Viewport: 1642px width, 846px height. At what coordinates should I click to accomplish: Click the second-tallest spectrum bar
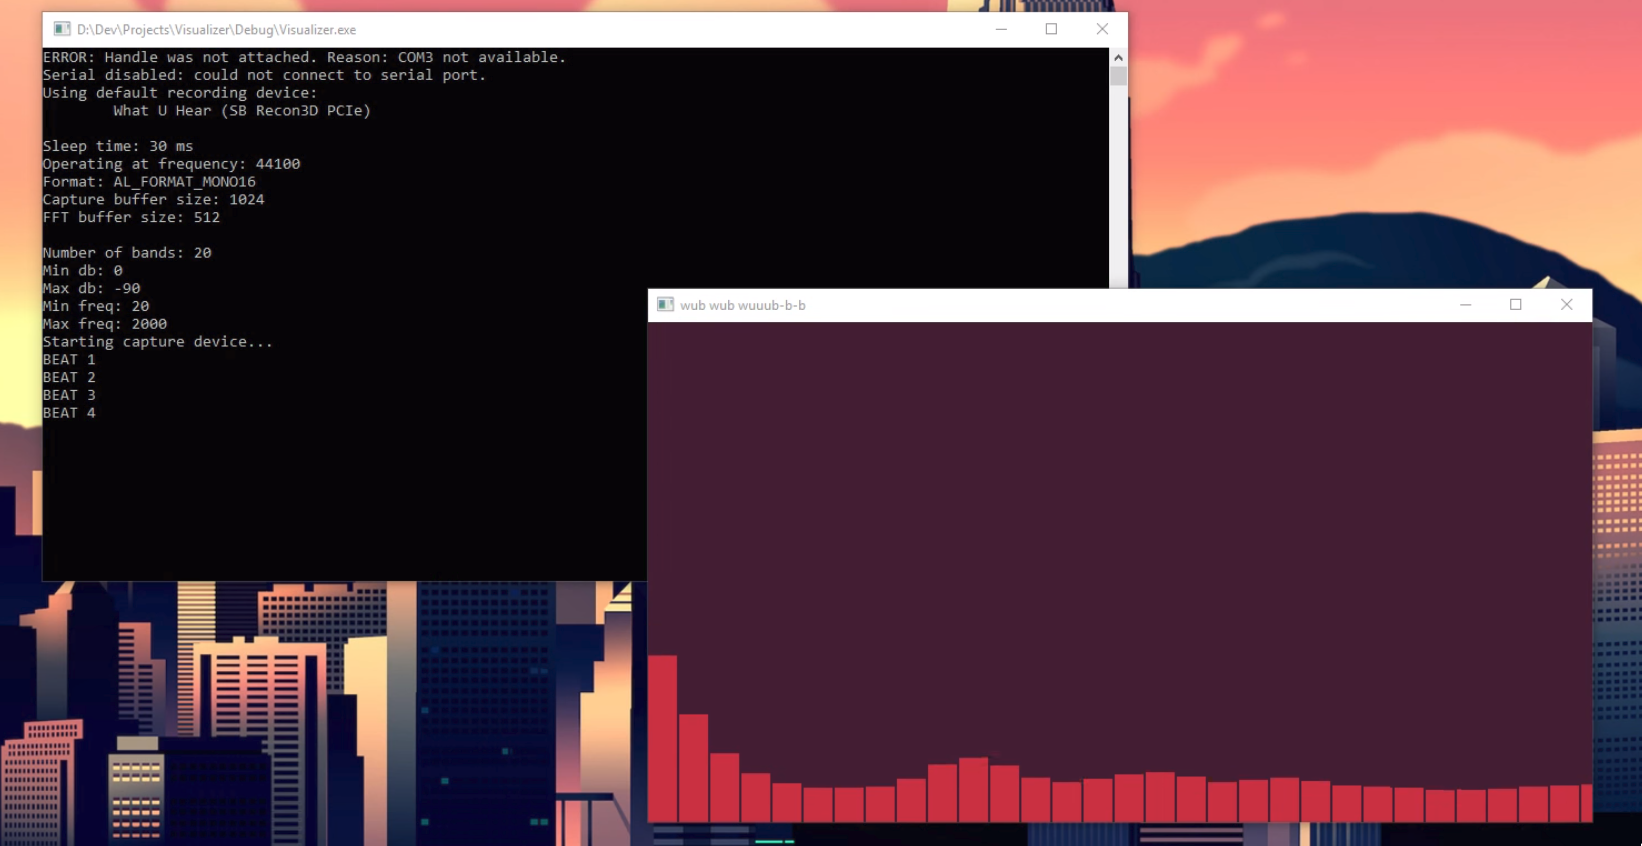pos(694,768)
